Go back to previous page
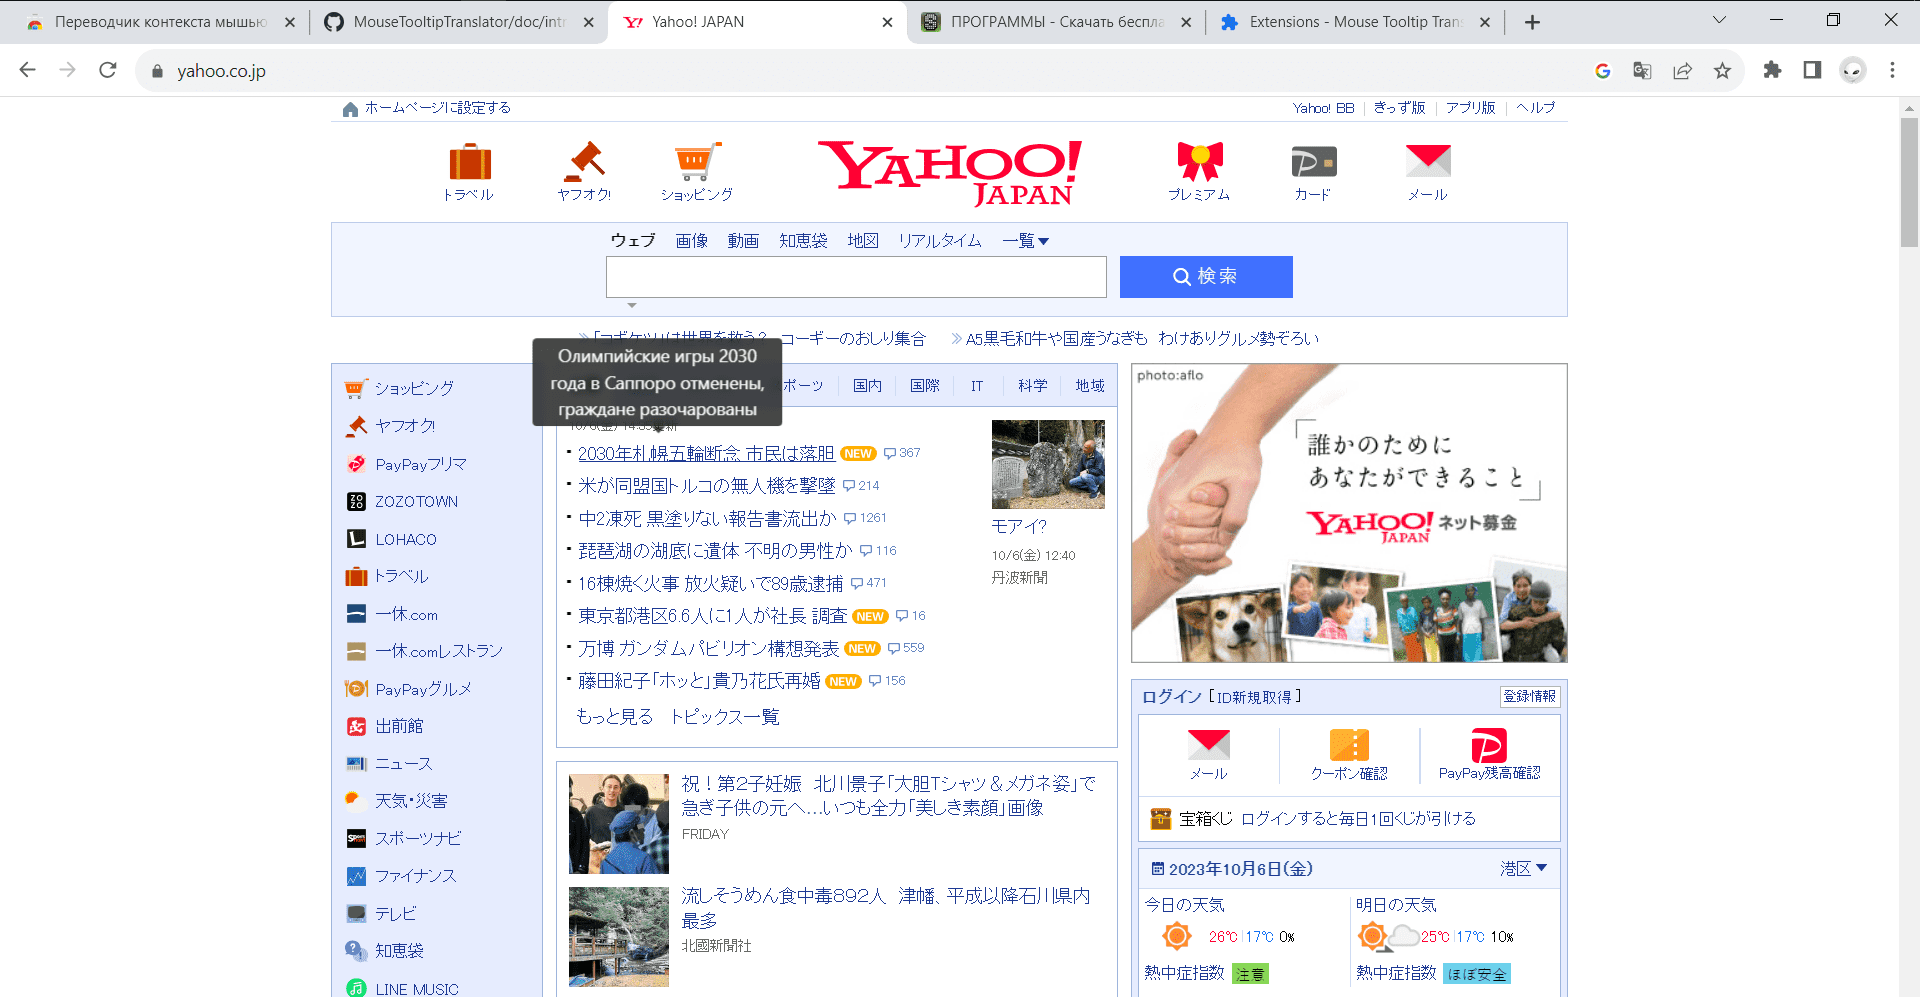 tap(28, 70)
